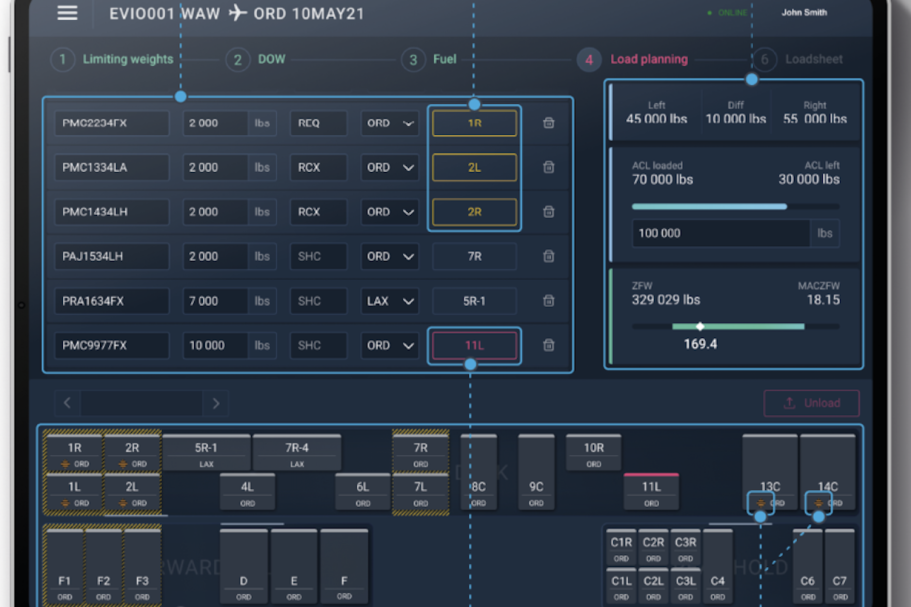Click the 100 000 ACL weight field
The height and width of the screenshot is (607, 911).
pos(720,233)
